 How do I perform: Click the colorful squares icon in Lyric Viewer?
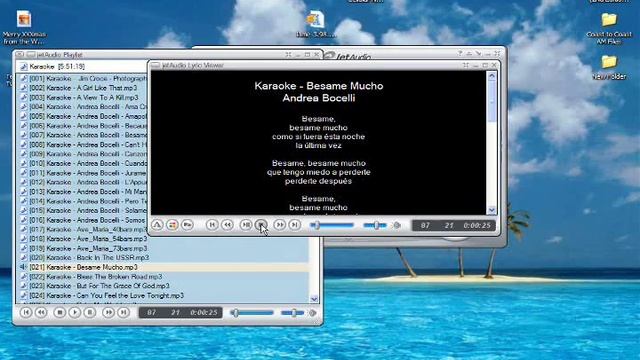tap(172, 225)
